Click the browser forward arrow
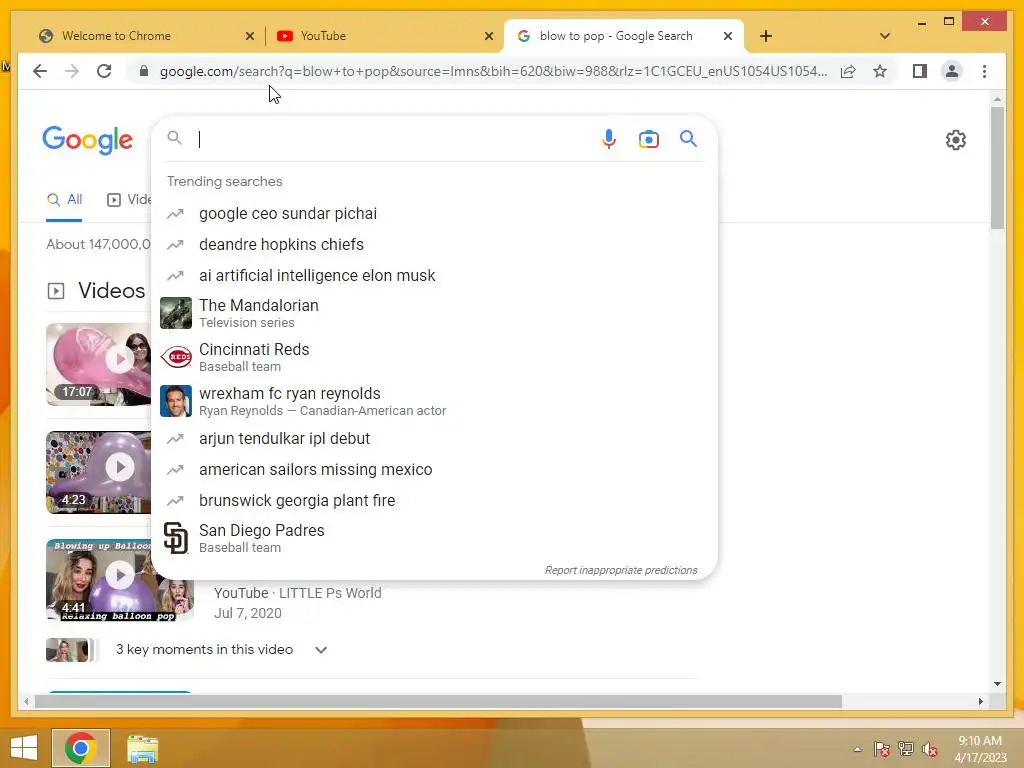The width and height of the screenshot is (1024, 768). [72, 71]
